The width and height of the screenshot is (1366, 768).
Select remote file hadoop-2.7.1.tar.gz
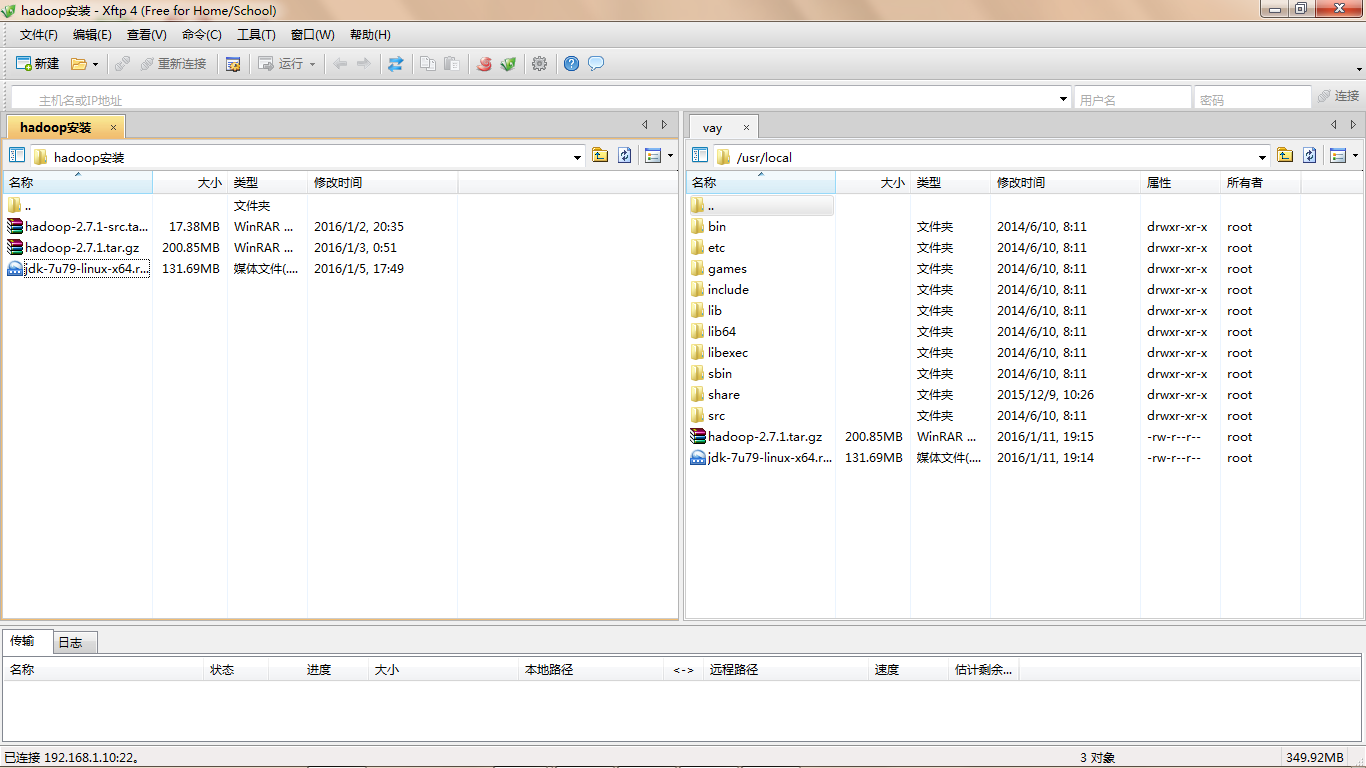click(x=756, y=437)
